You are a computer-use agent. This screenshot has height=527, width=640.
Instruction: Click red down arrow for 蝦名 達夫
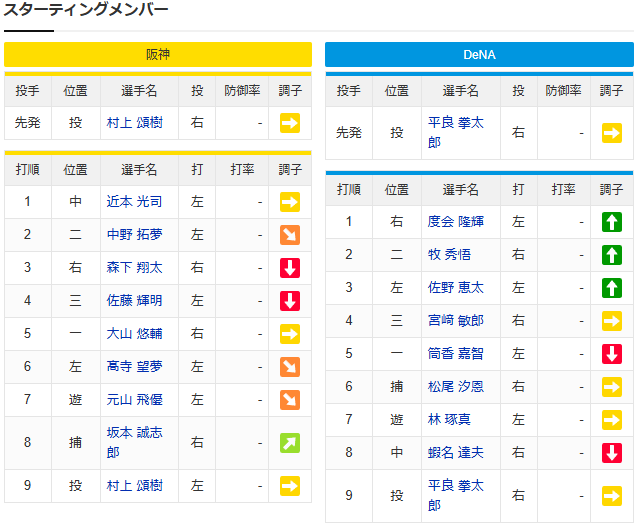click(x=612, y=453)
